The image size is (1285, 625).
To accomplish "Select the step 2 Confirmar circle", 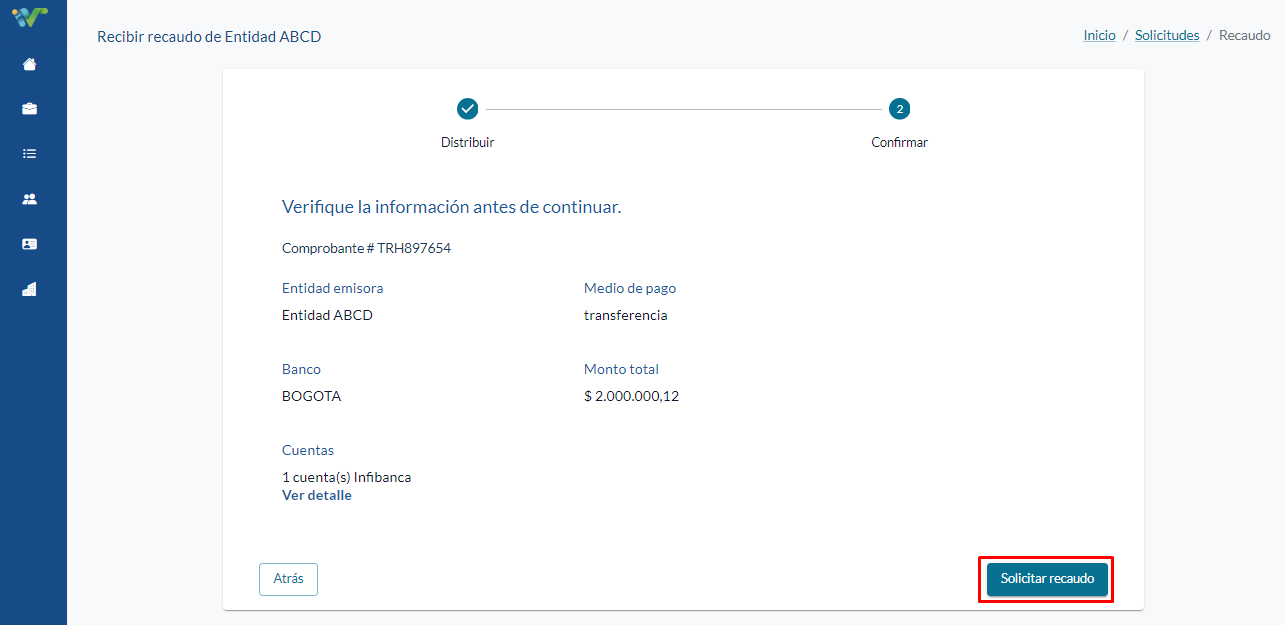I will [899, 109].
